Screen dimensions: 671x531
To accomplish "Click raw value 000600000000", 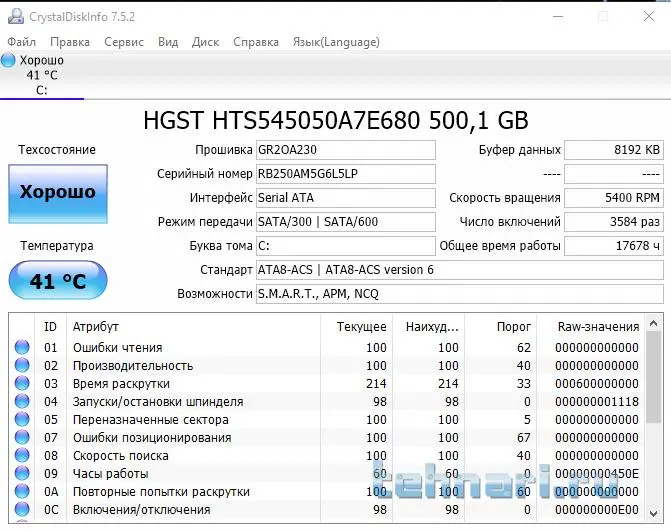I will [x=597, y=383].
